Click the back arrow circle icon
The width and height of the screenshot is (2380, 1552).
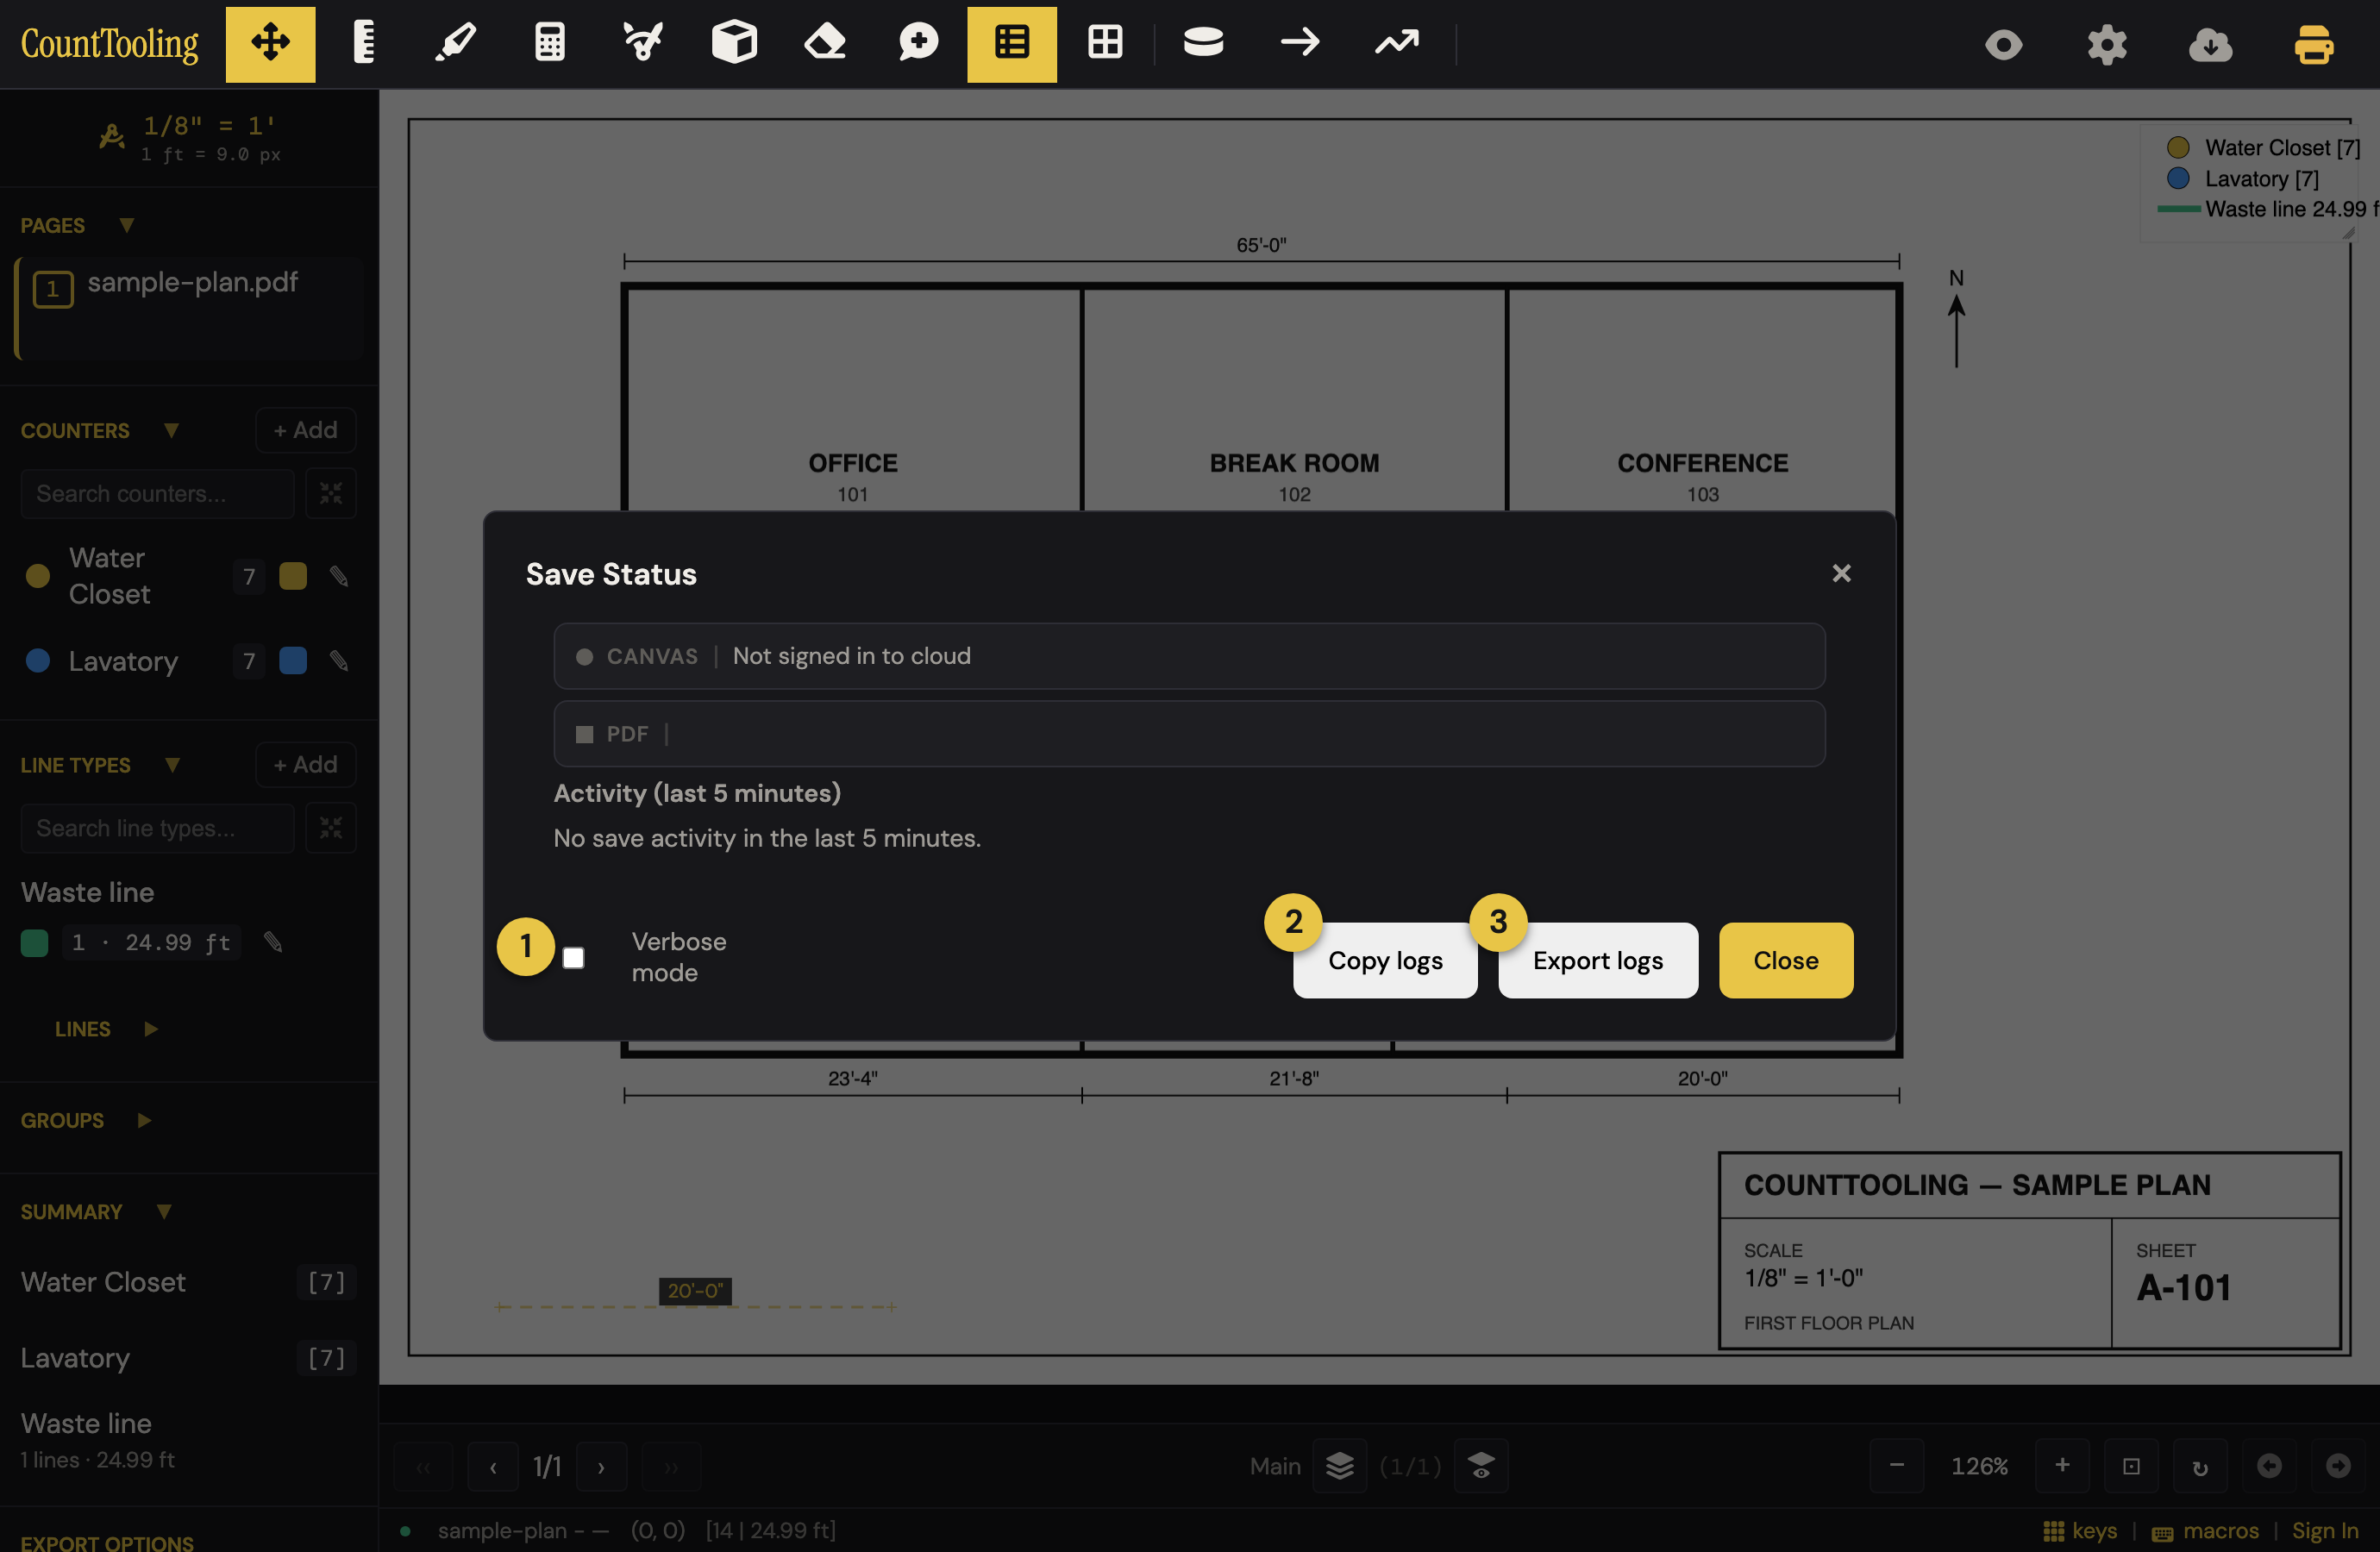point(2269,1466)
